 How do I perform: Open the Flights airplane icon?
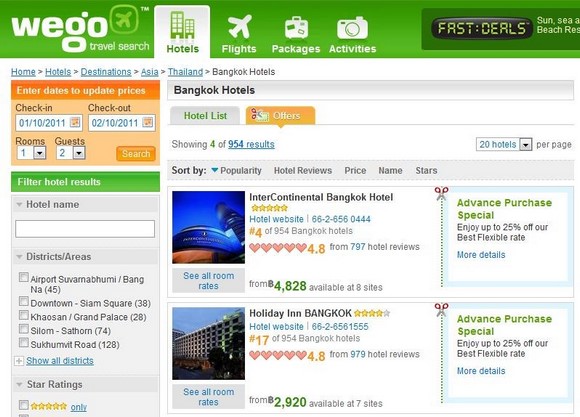(239, 27)
